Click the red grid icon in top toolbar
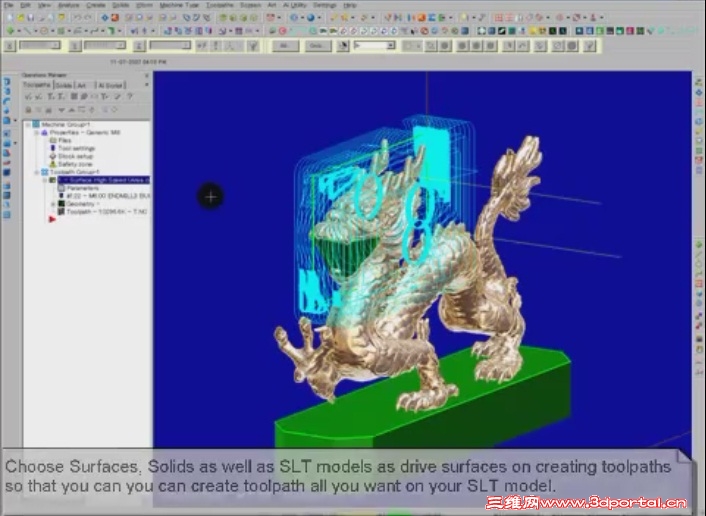 498,18
